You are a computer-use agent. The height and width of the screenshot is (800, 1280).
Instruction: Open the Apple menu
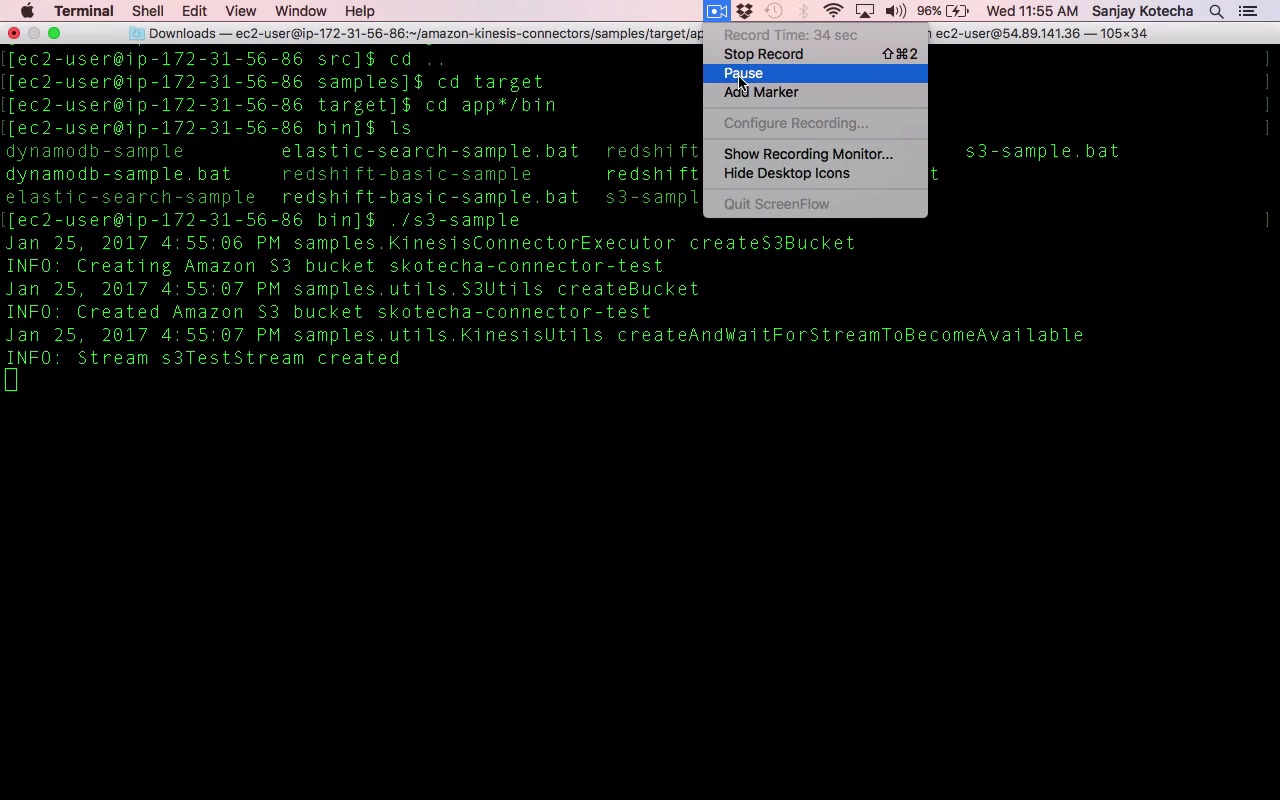[27, 11]
